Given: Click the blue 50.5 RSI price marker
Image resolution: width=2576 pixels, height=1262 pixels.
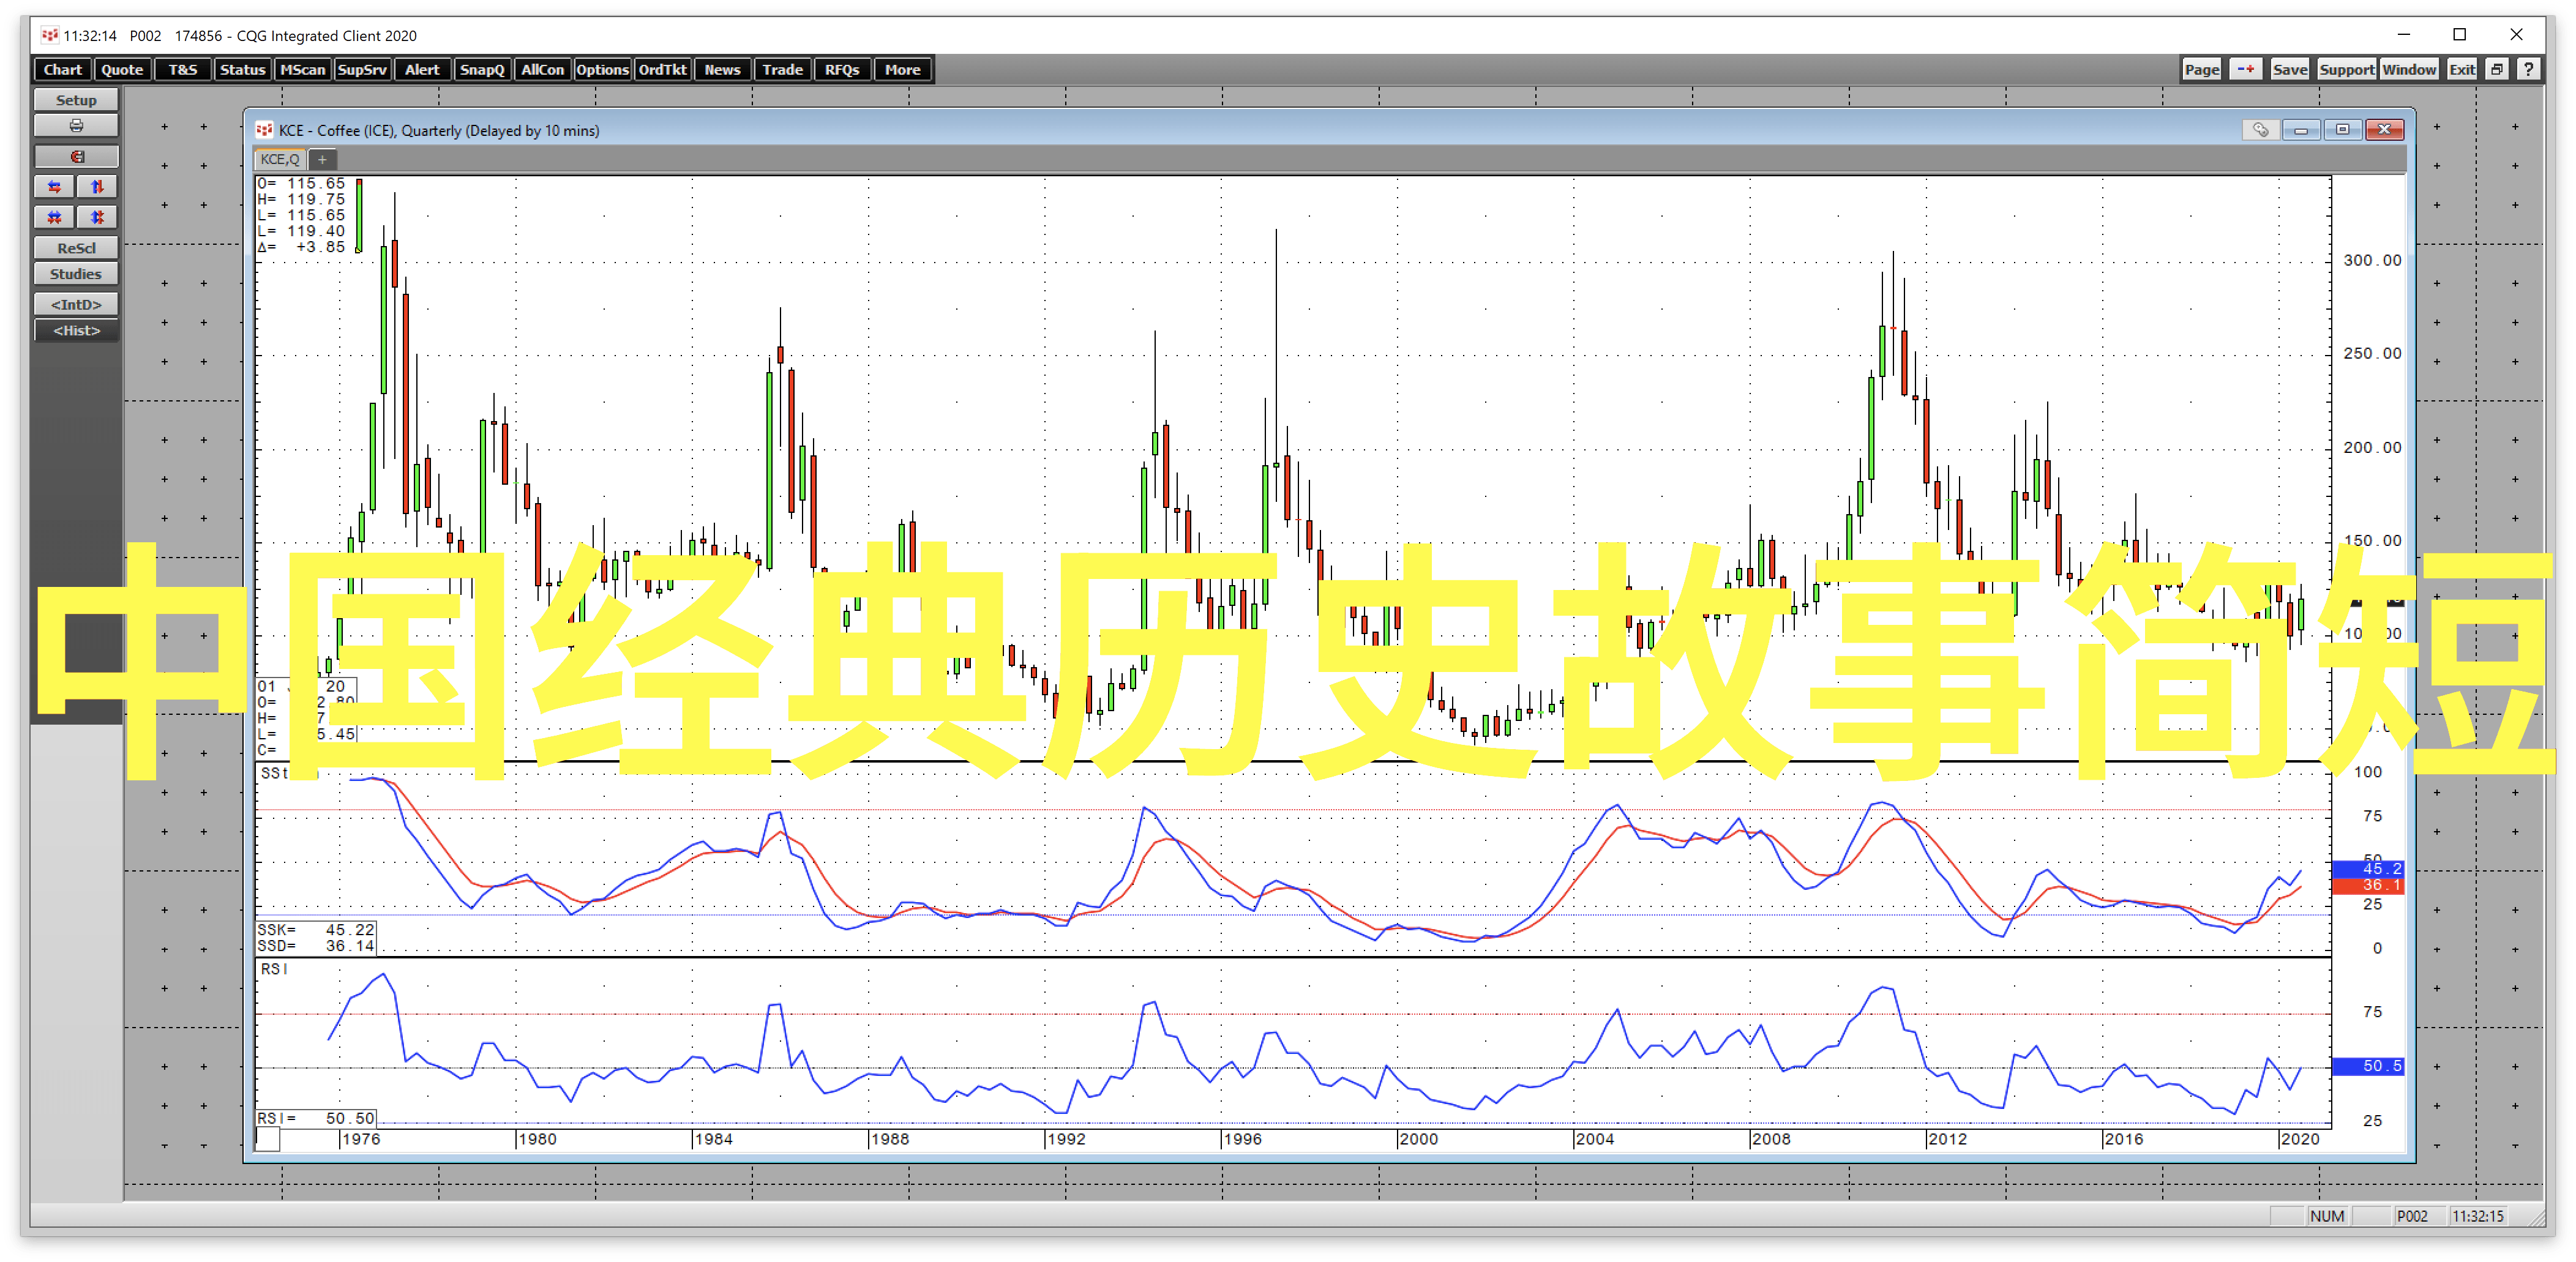Looking at the screenshot, I should (x=2368, y=1066).
